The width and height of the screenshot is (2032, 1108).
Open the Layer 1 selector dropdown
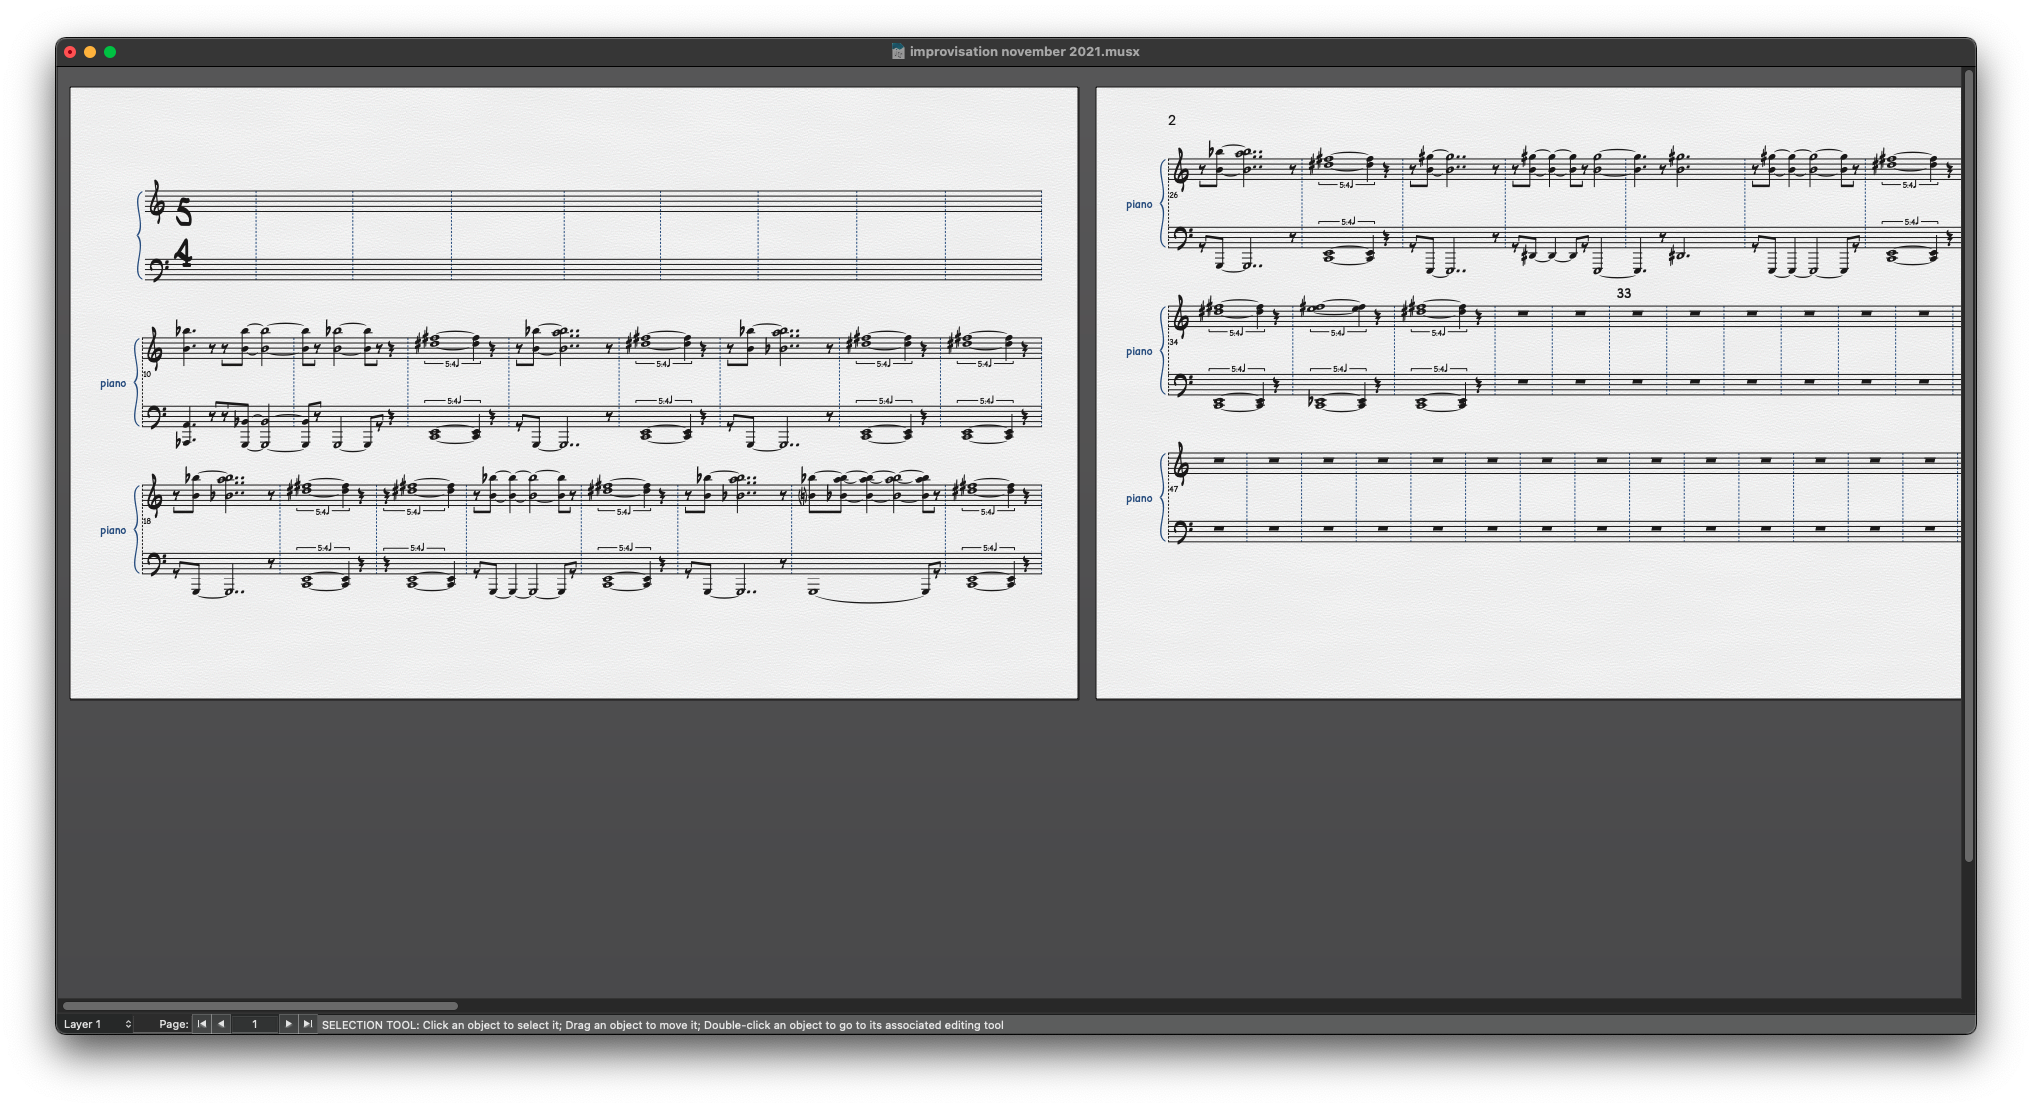(x=97, y=1024)
